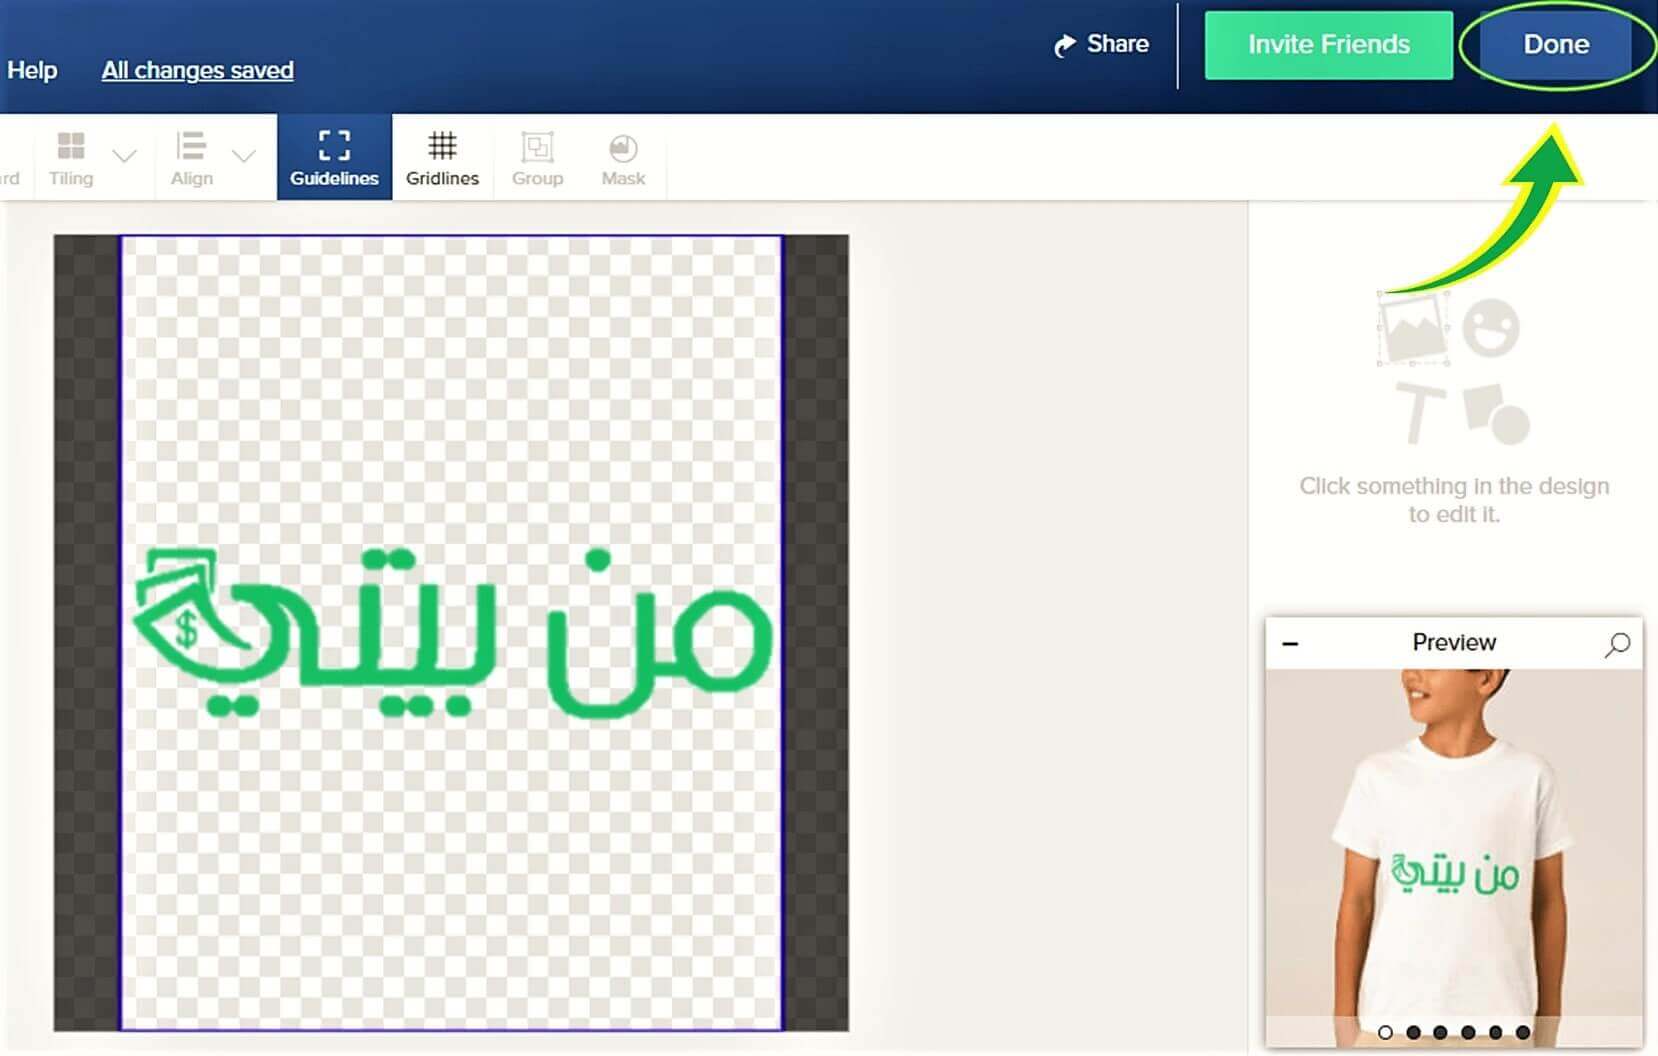This screenshot has width=1658, height=1056.
Task: Select the green Arabic logo on the canvas
Action: [453, 632]
